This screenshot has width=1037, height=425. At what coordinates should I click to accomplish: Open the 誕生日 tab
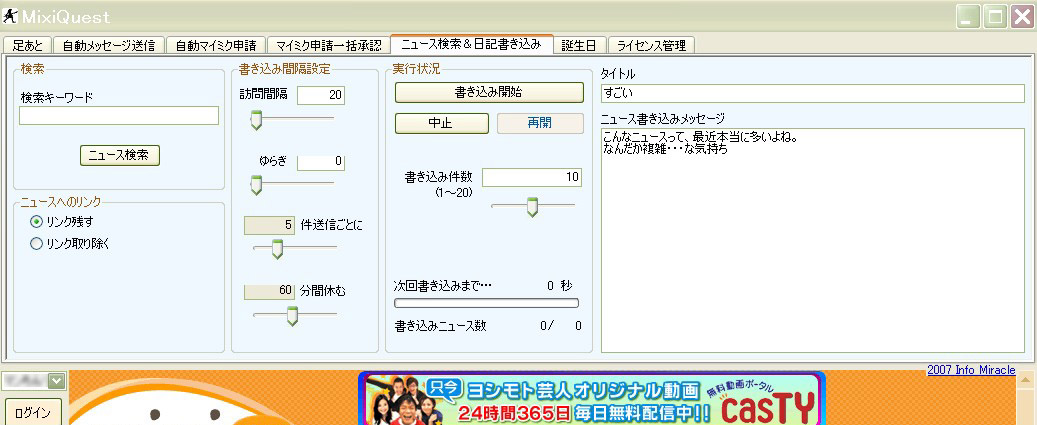pos(579,46)
